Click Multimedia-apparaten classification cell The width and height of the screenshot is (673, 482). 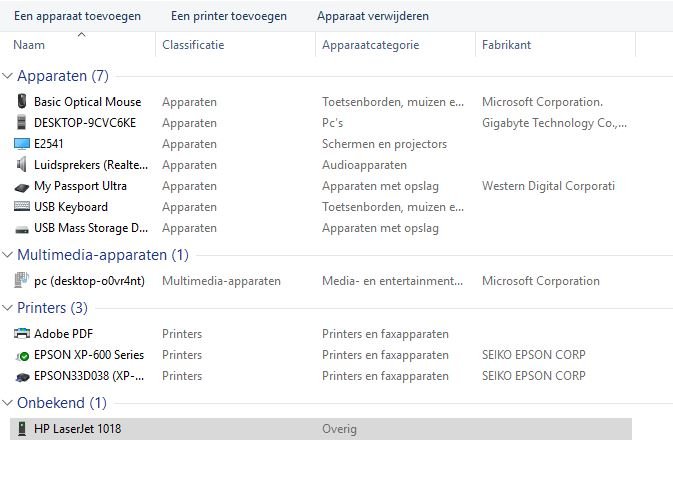221,281
